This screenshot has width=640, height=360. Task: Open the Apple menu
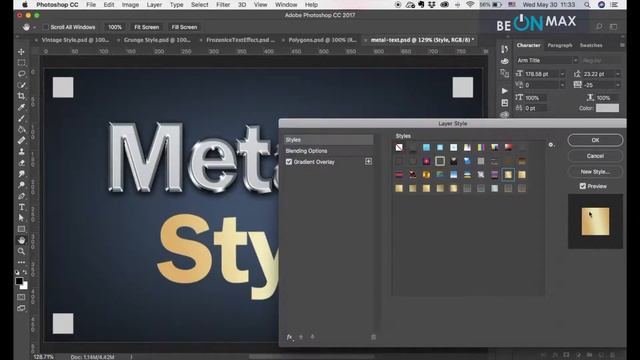[24, 5]
